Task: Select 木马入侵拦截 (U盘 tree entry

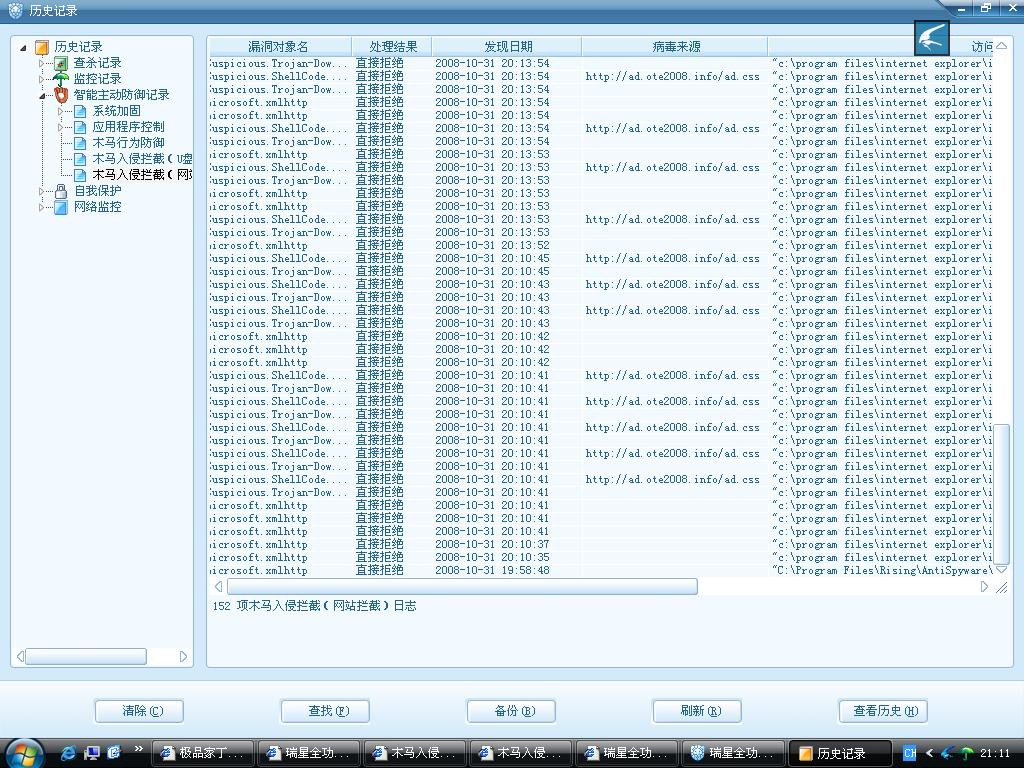Action: [x=142, y=159]
